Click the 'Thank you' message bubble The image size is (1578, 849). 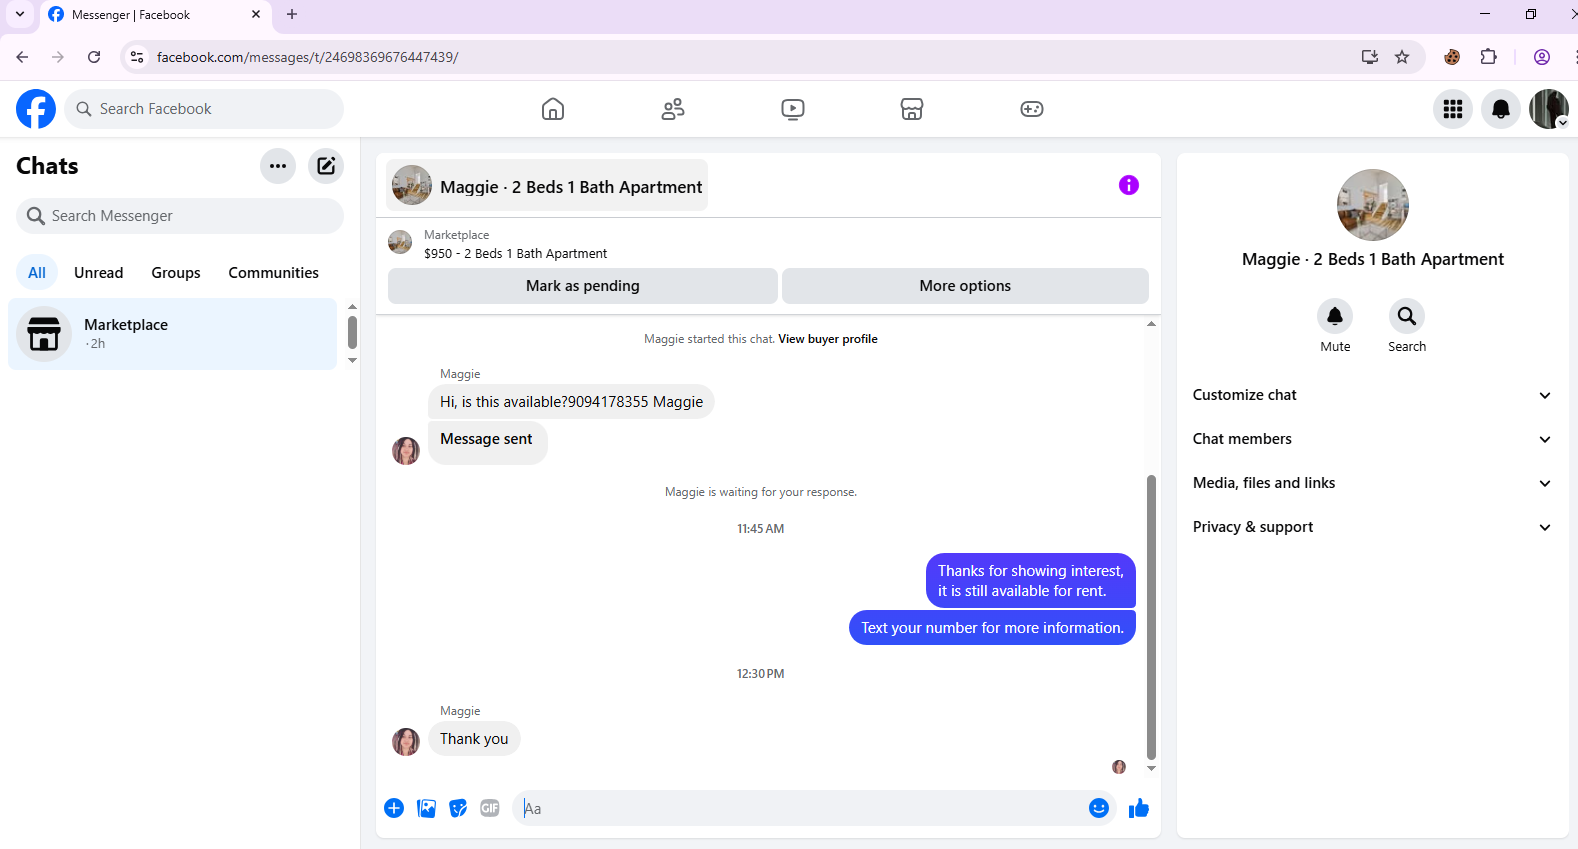474,739
